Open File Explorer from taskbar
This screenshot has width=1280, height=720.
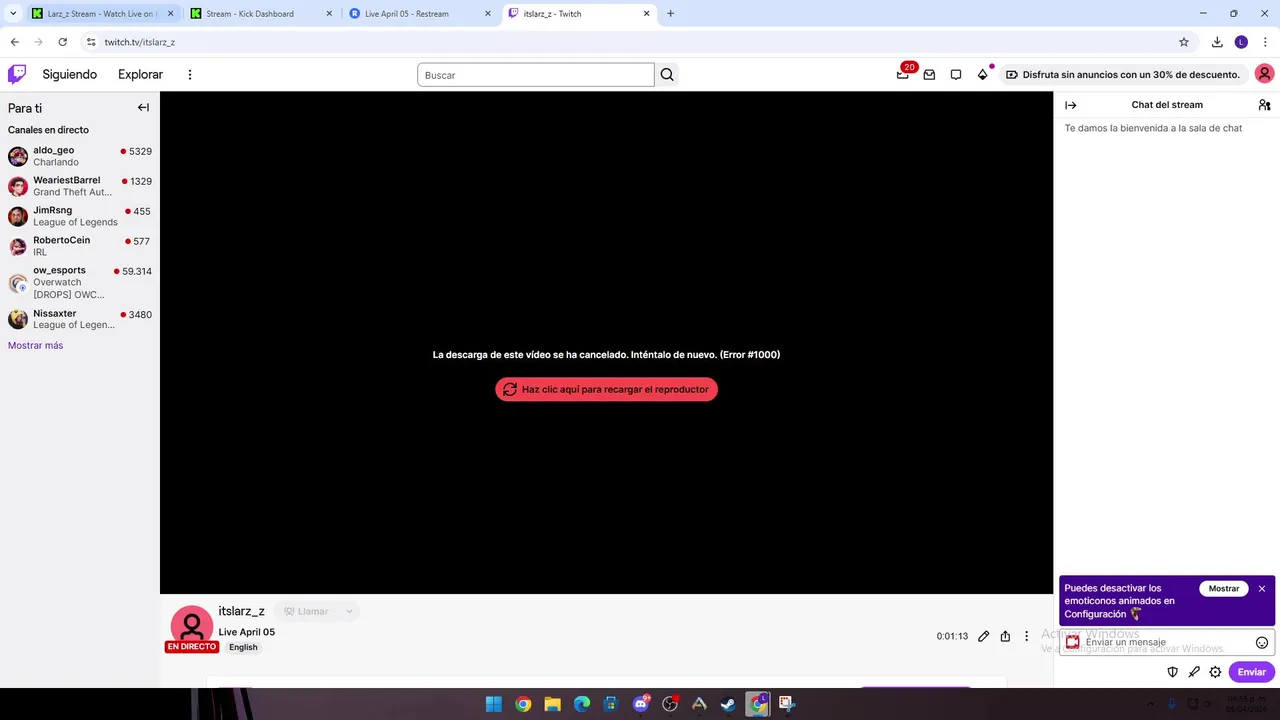(552, 704)
